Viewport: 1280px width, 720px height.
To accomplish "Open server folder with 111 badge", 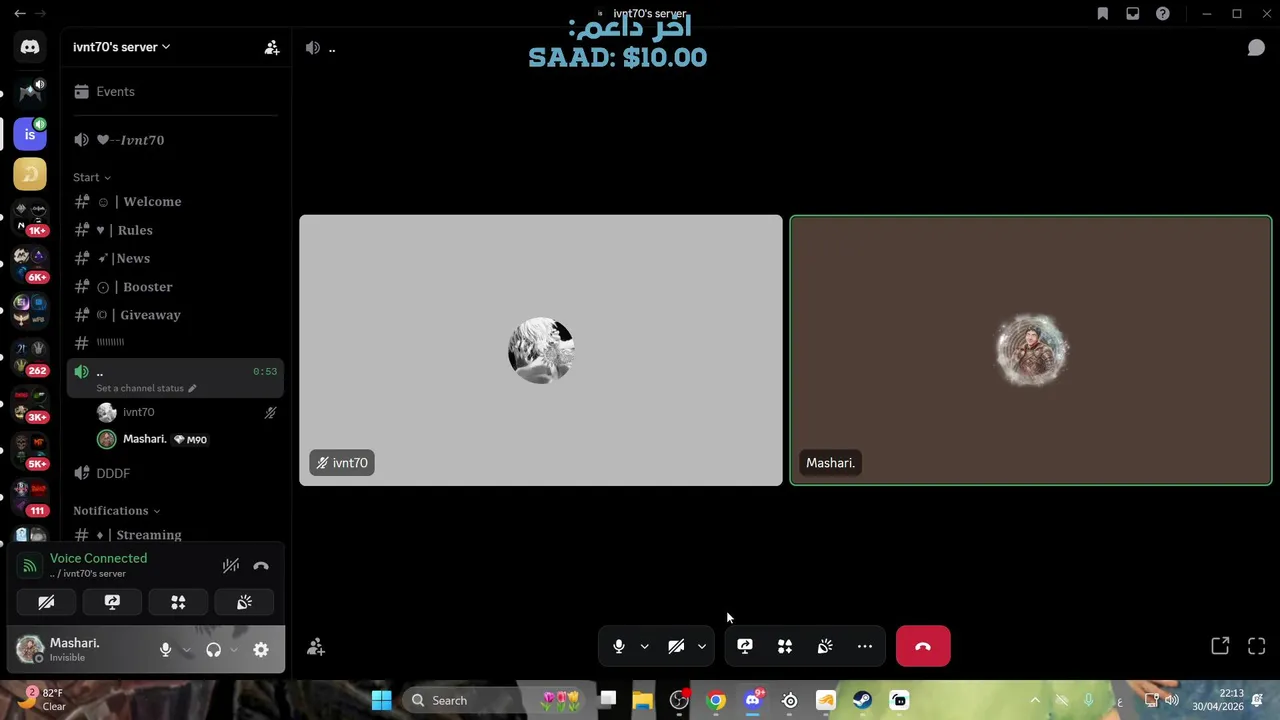I will pyautogui.click(x=30, y=497).
